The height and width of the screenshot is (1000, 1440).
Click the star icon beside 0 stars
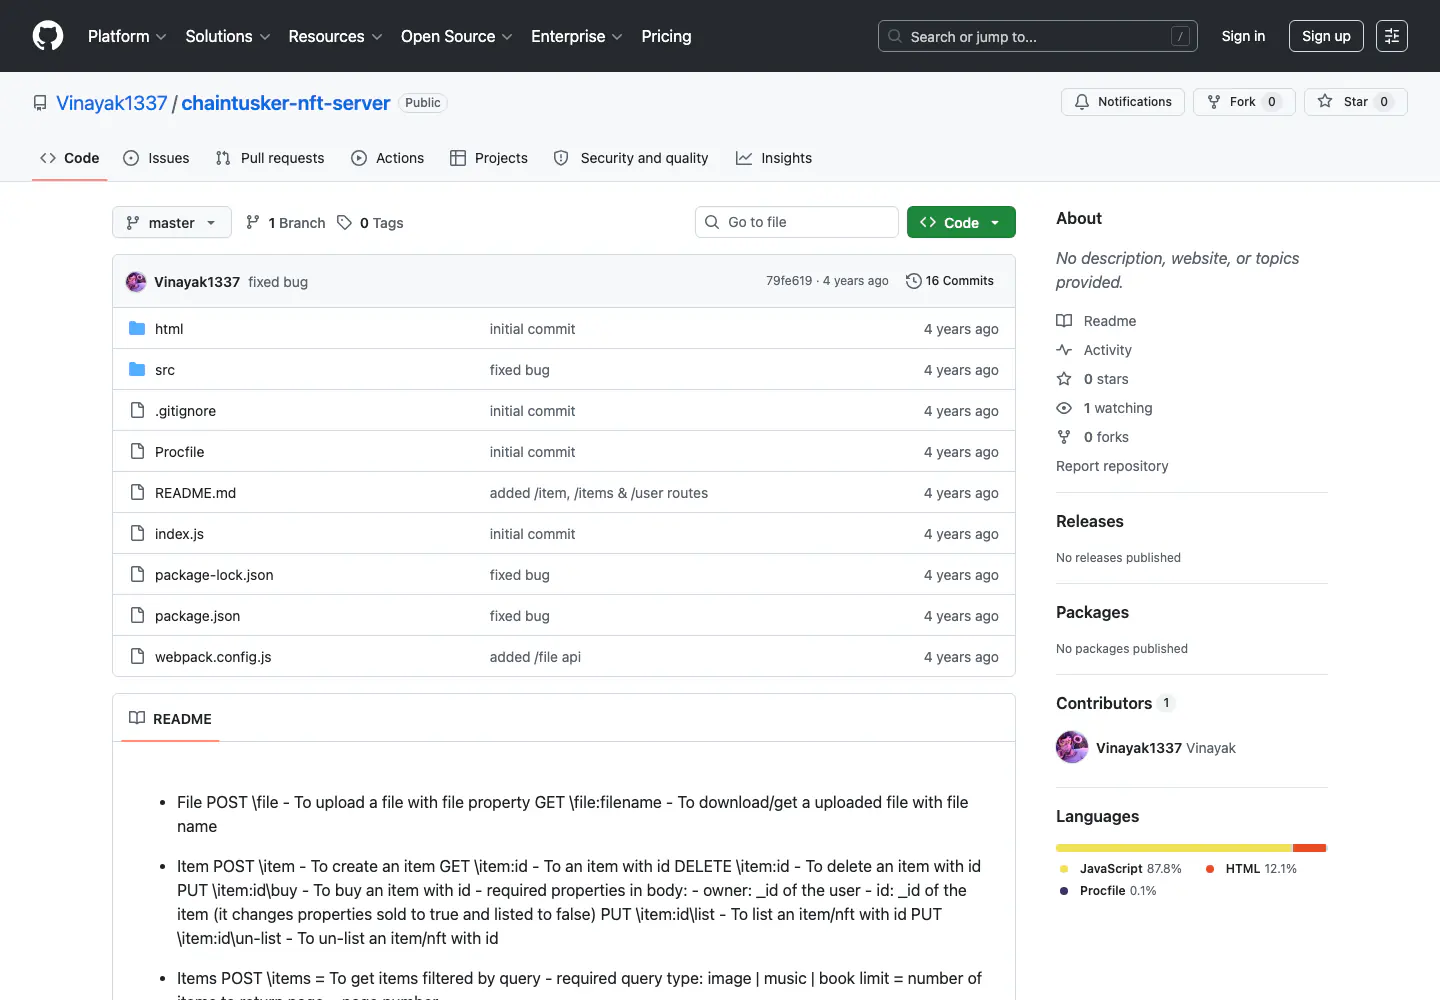tap(1064, 379)
